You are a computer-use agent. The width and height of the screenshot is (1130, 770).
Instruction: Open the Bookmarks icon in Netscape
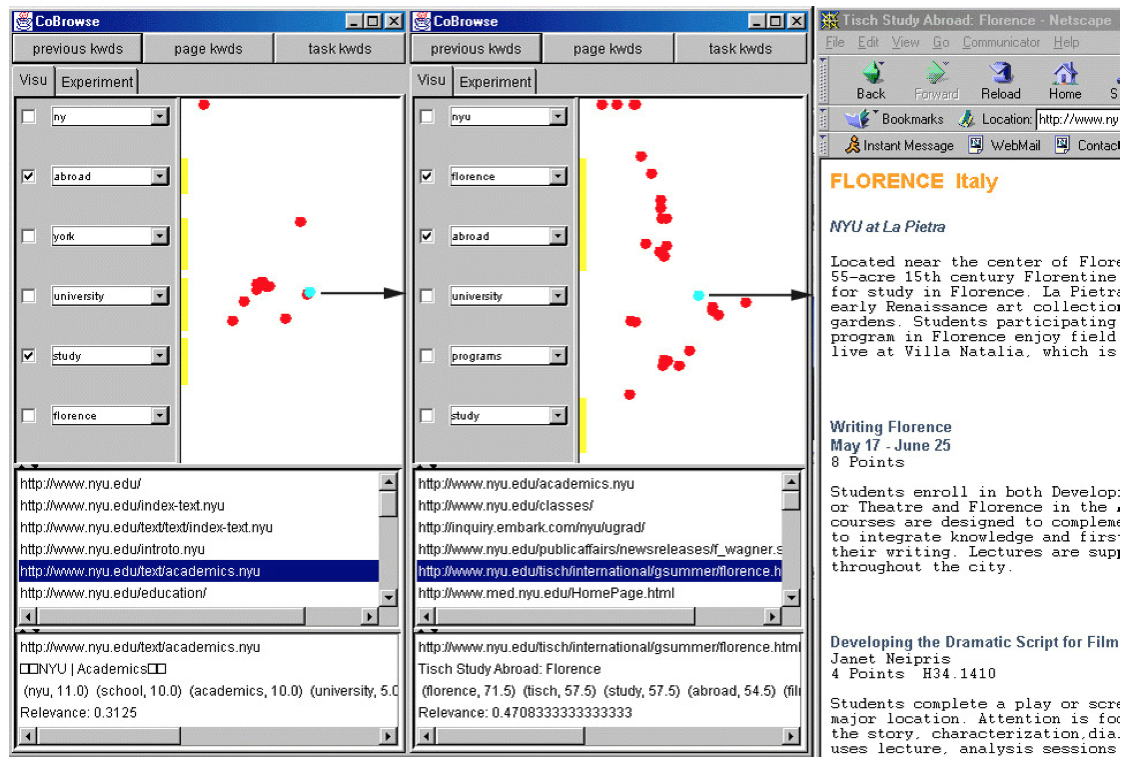(860, 119)
